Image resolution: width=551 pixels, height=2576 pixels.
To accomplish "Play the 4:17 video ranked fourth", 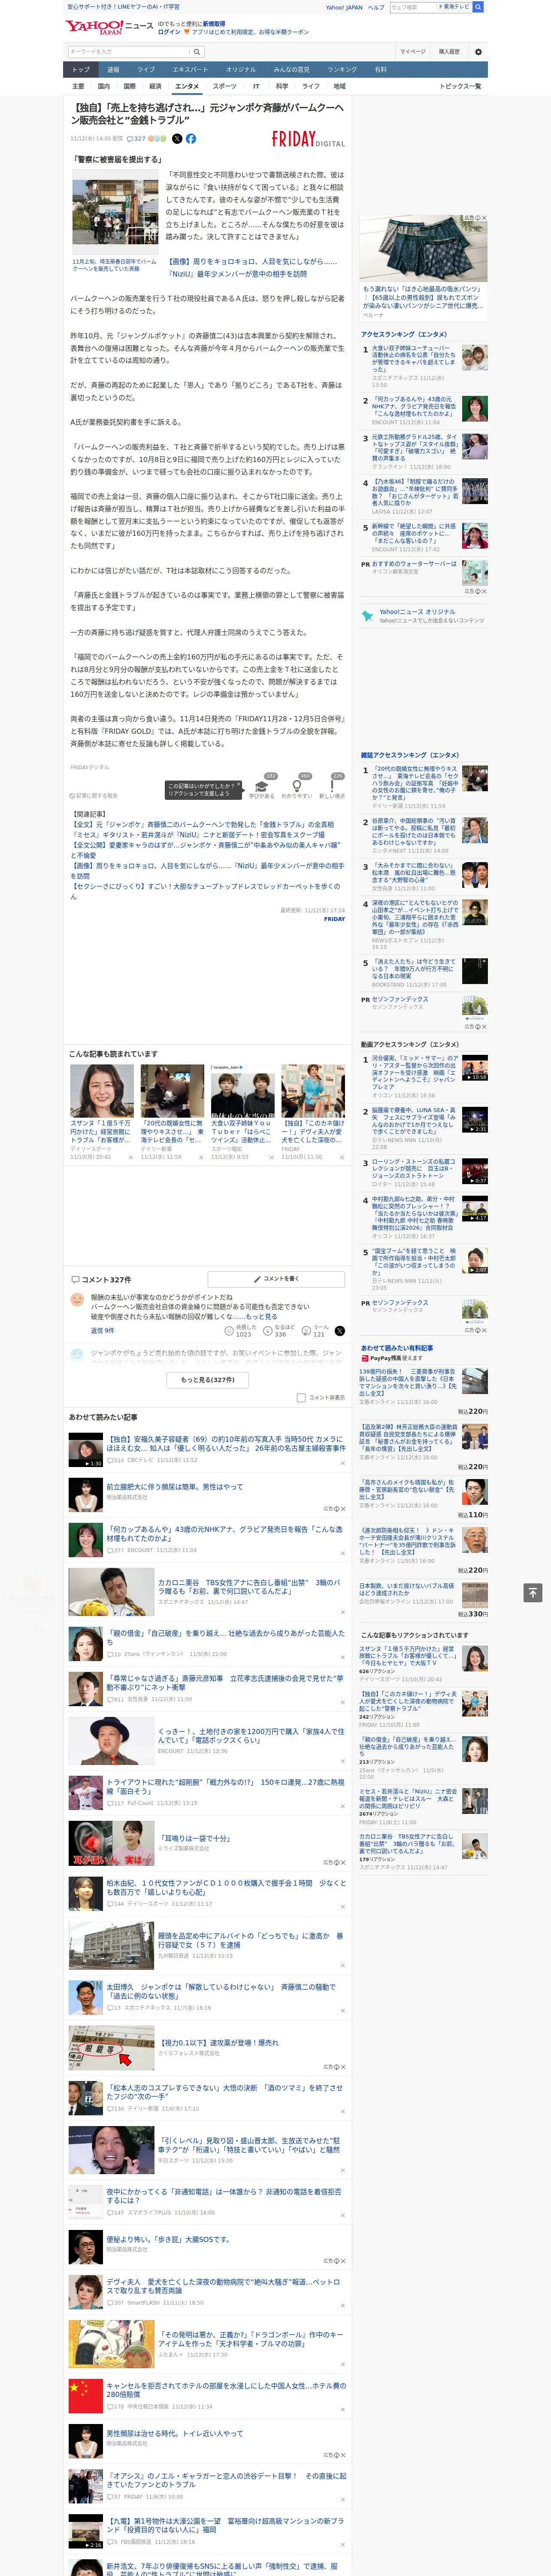I will (475, 1208).
